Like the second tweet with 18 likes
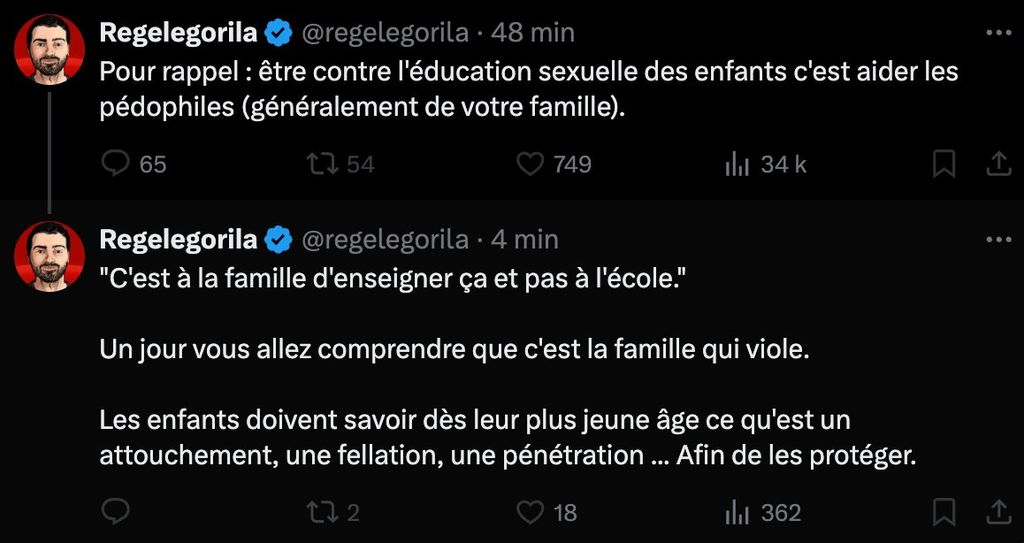This screenshot has height=543, width=1024. point(530,512)
